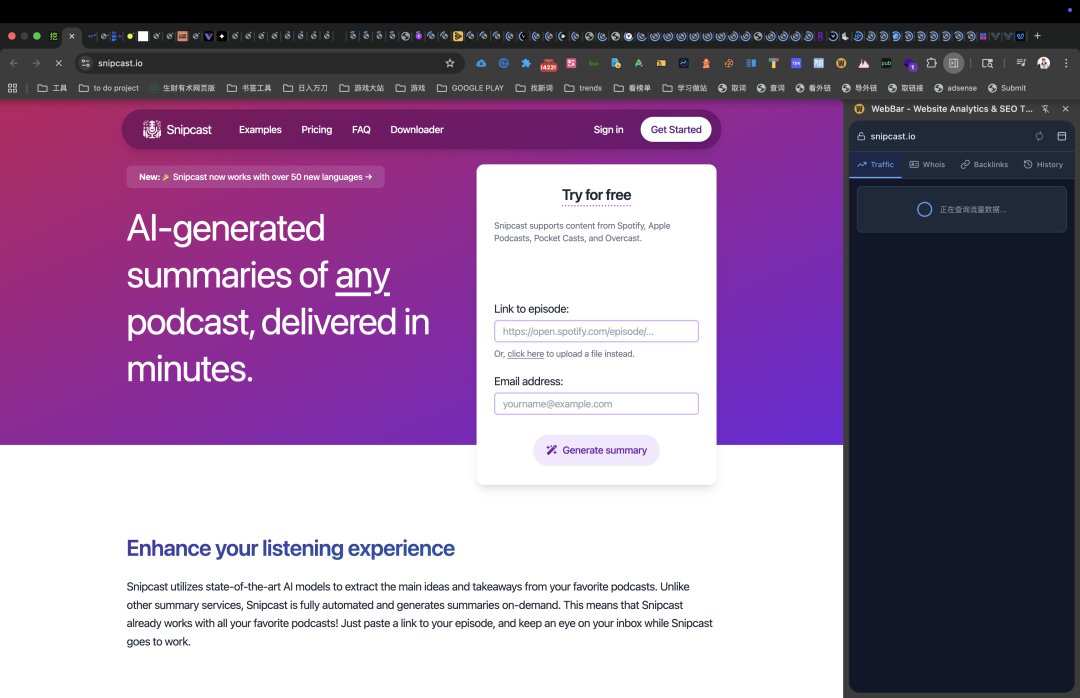Open the apps grid in bookmarks bar
Image resolution: width=1080 pixels, height=698 pixels.
[12, 88]
